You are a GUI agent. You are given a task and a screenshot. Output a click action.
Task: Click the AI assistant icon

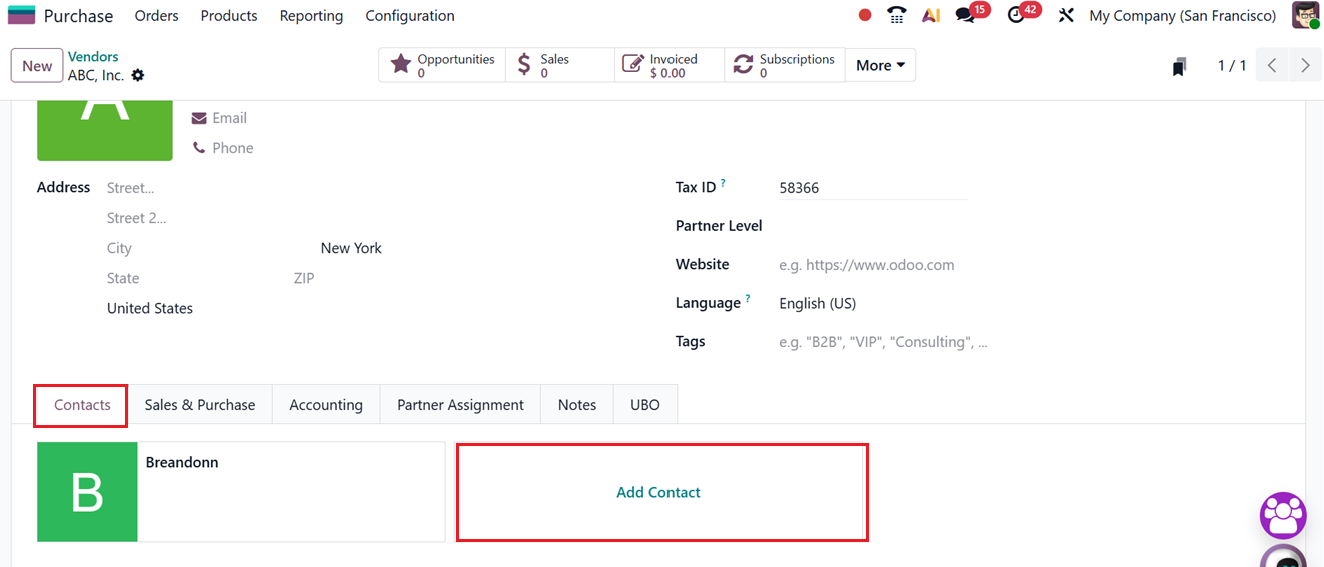931,15
